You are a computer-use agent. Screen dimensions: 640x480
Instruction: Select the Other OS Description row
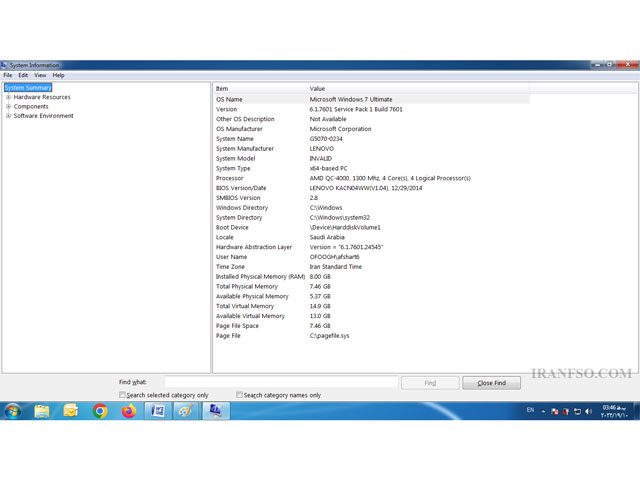click(x=371, y=119)
